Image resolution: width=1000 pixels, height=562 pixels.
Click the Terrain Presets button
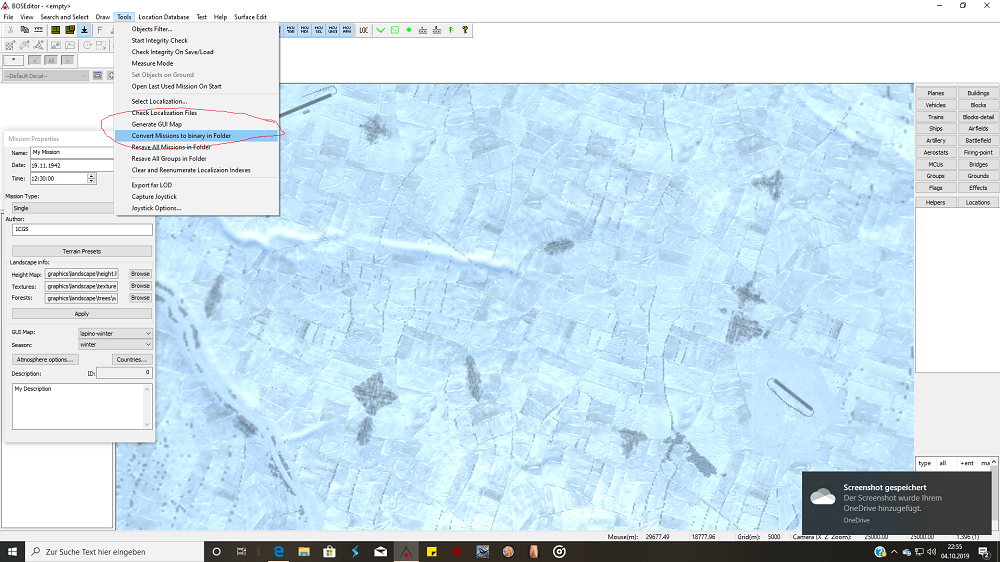[82, 251]
